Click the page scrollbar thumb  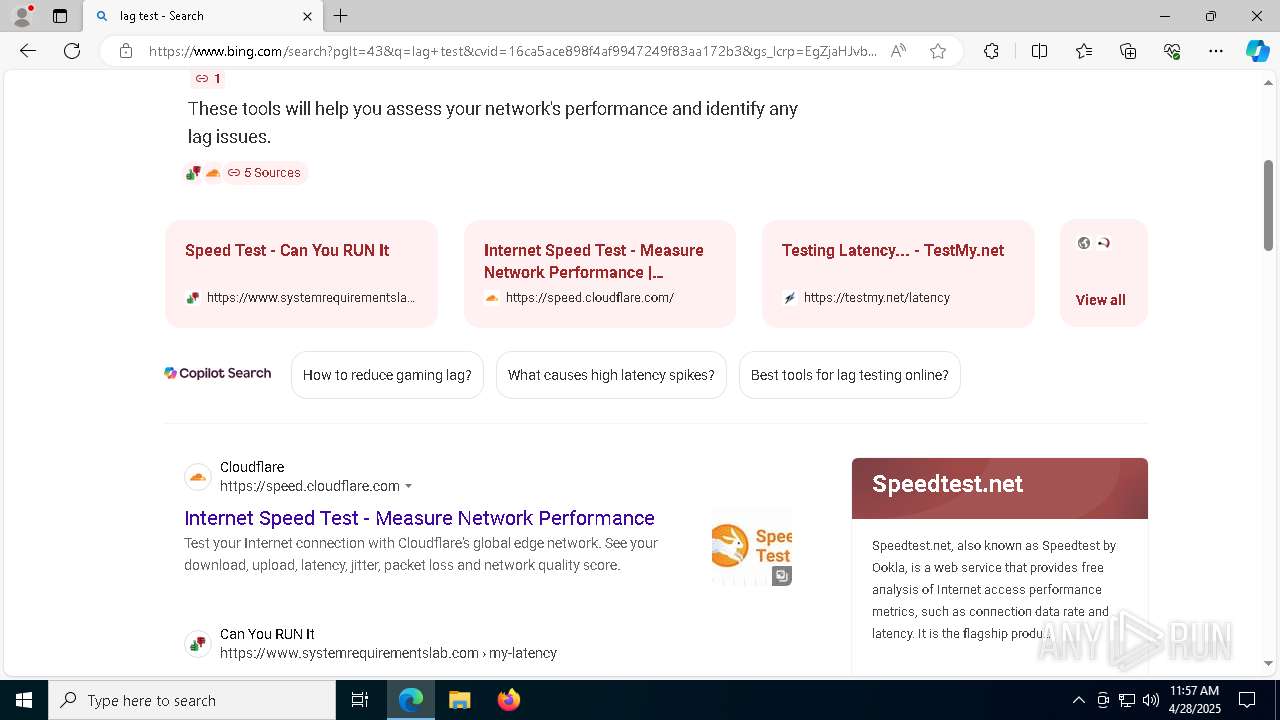point(1268,205)
